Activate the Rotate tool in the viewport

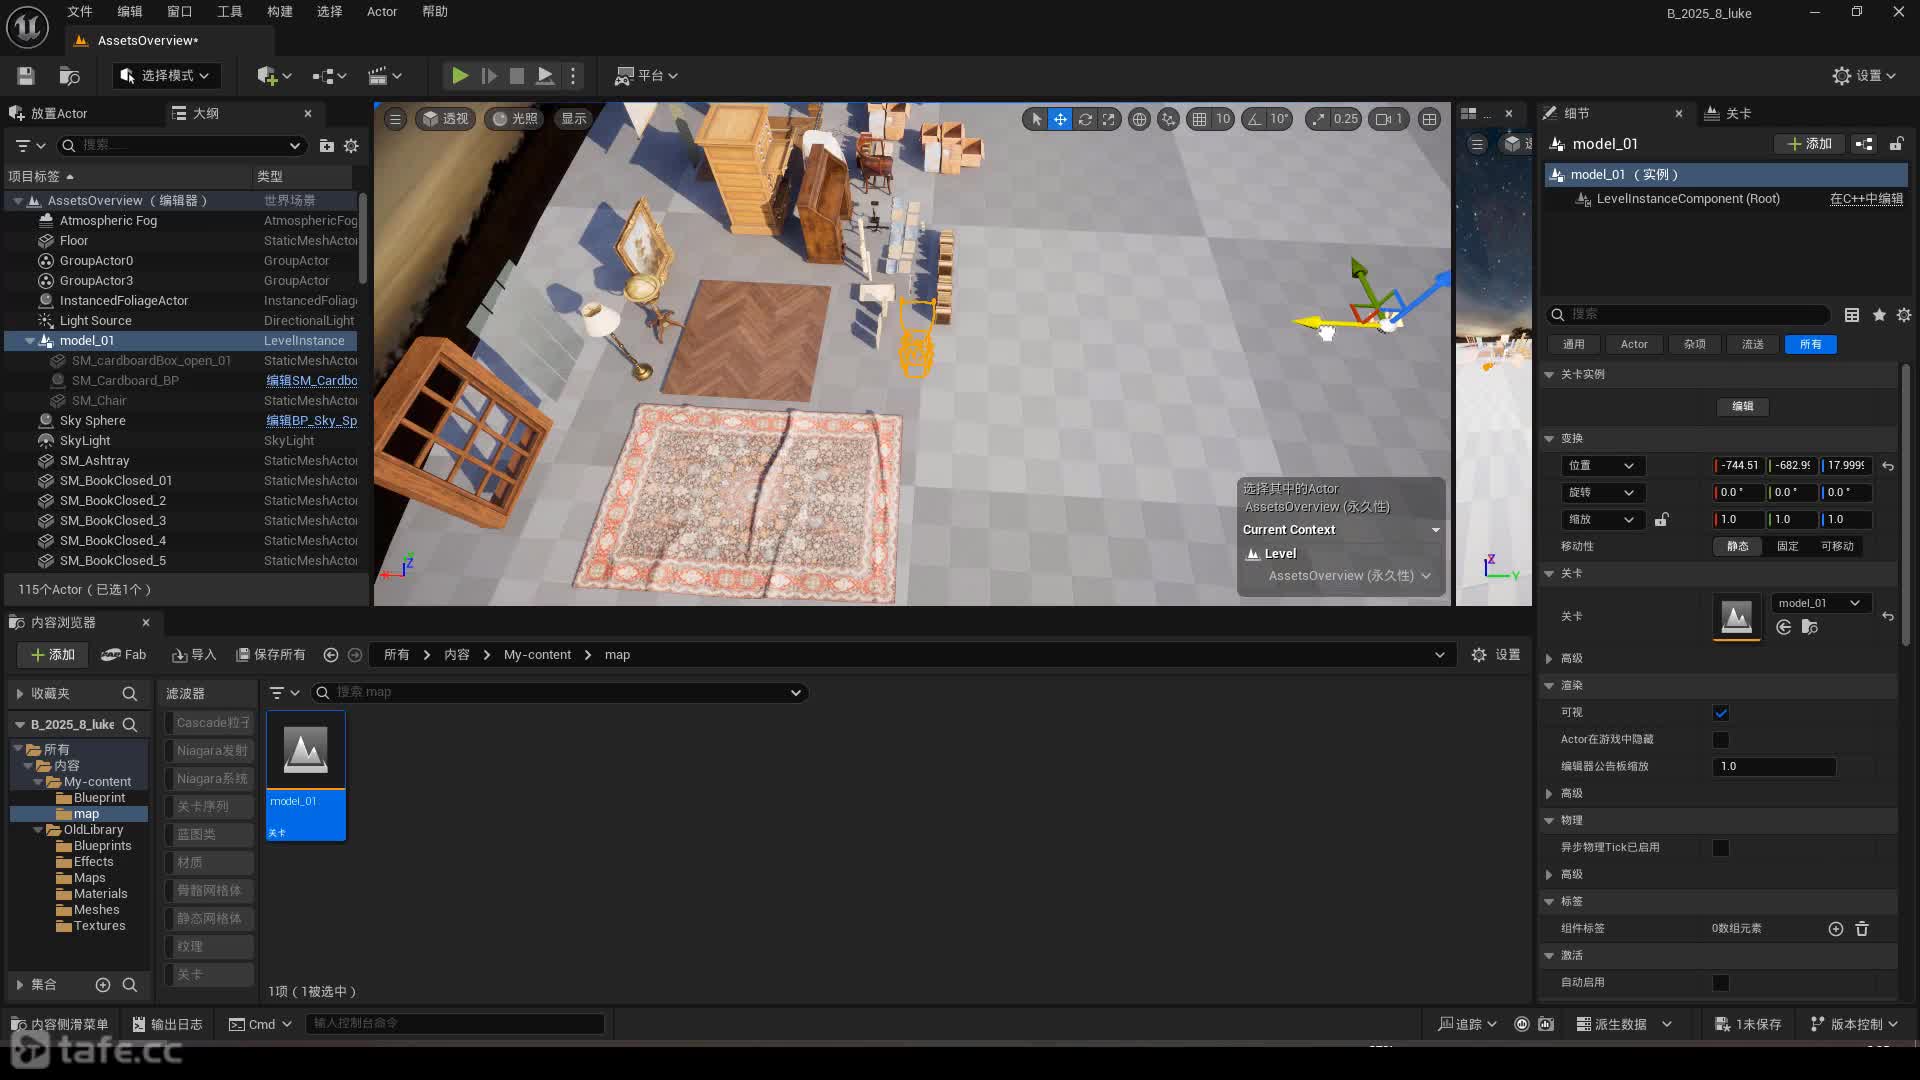click(x=1085, y=119)
